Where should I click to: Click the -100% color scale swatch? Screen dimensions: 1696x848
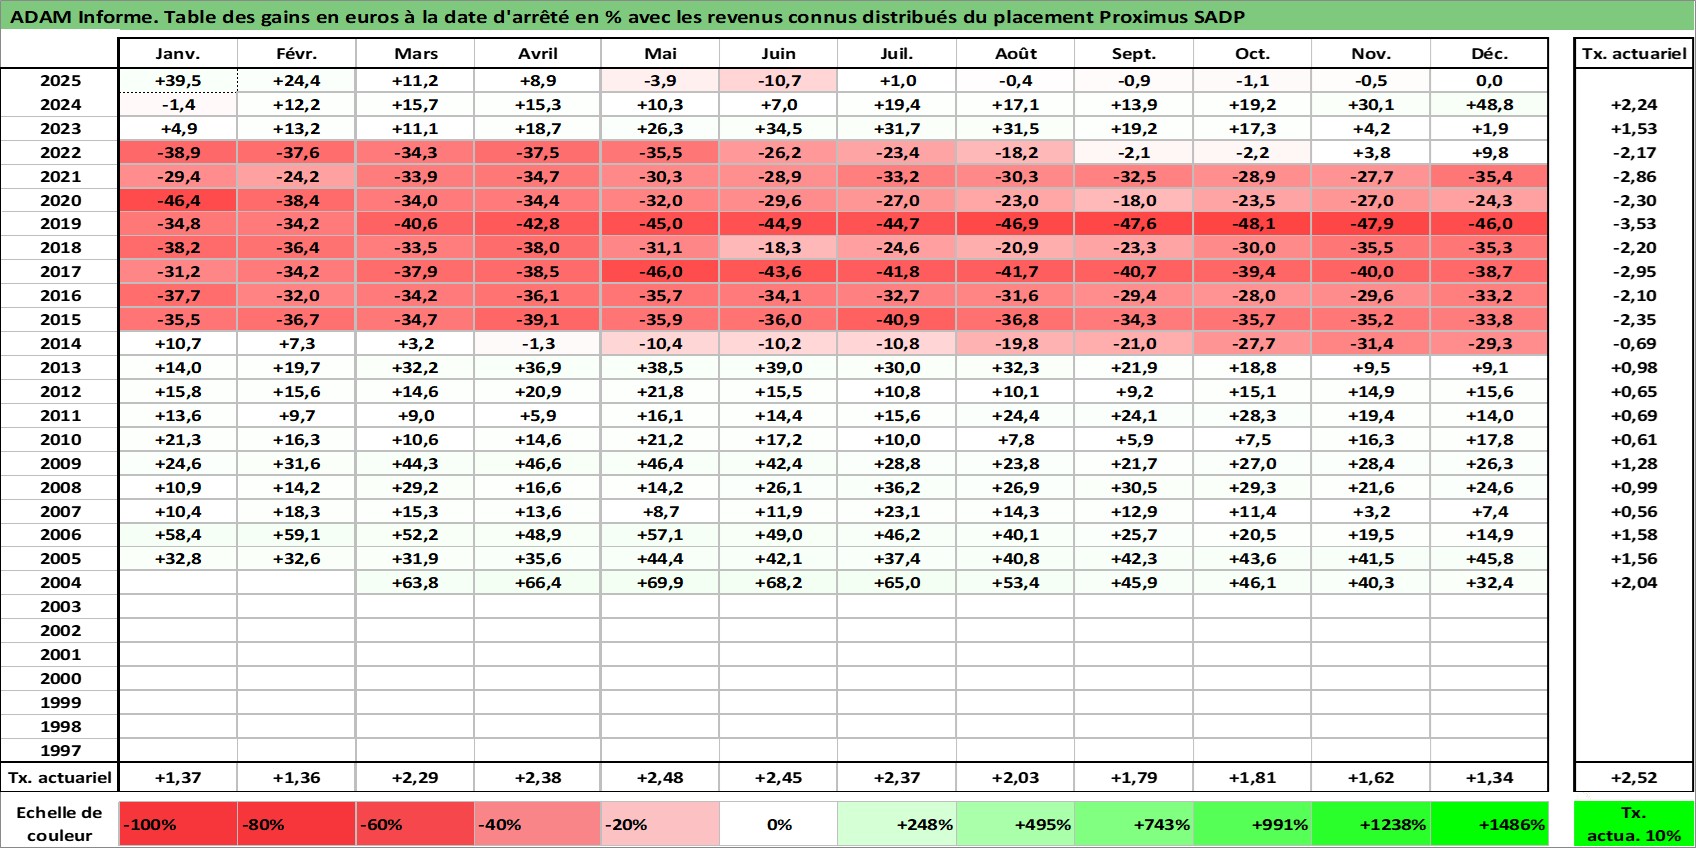pyautogui.click(x=178, y=824)
